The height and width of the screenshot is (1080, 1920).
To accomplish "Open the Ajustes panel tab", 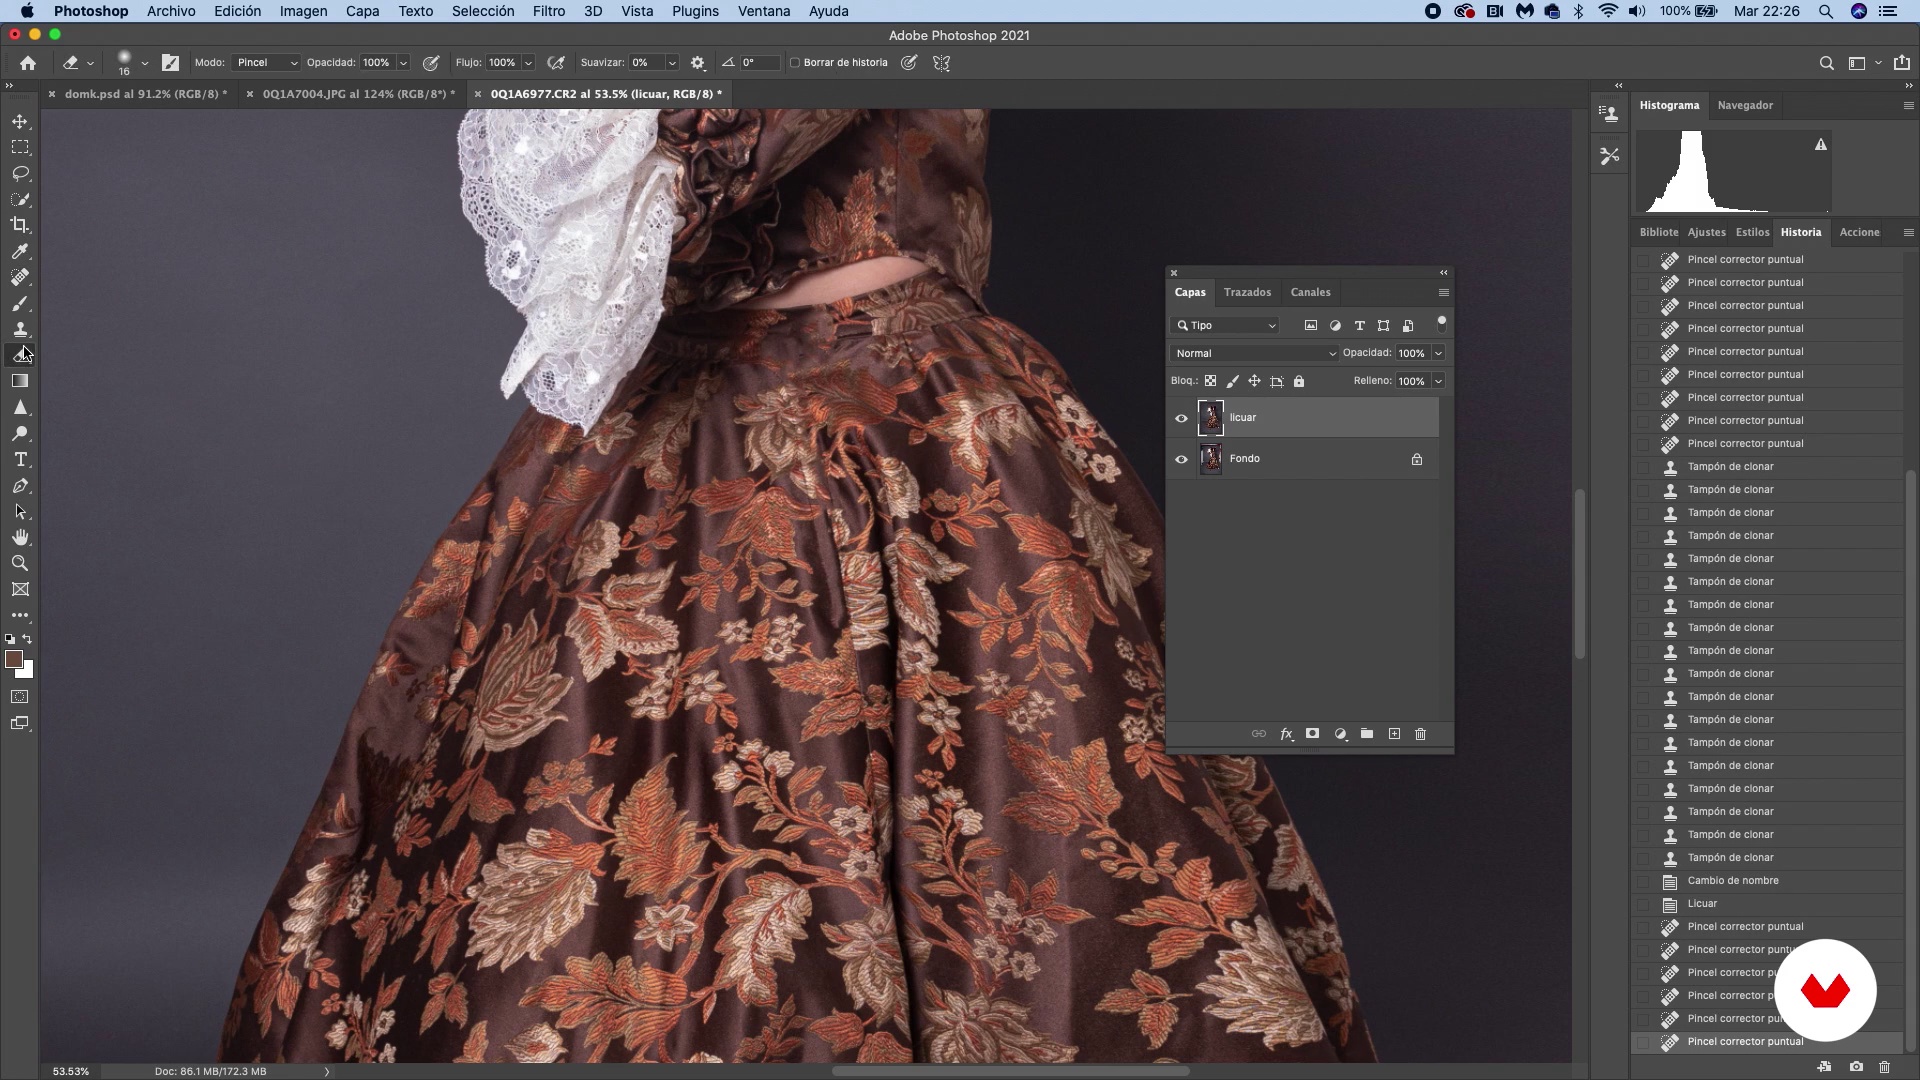I will [1706, 232].
